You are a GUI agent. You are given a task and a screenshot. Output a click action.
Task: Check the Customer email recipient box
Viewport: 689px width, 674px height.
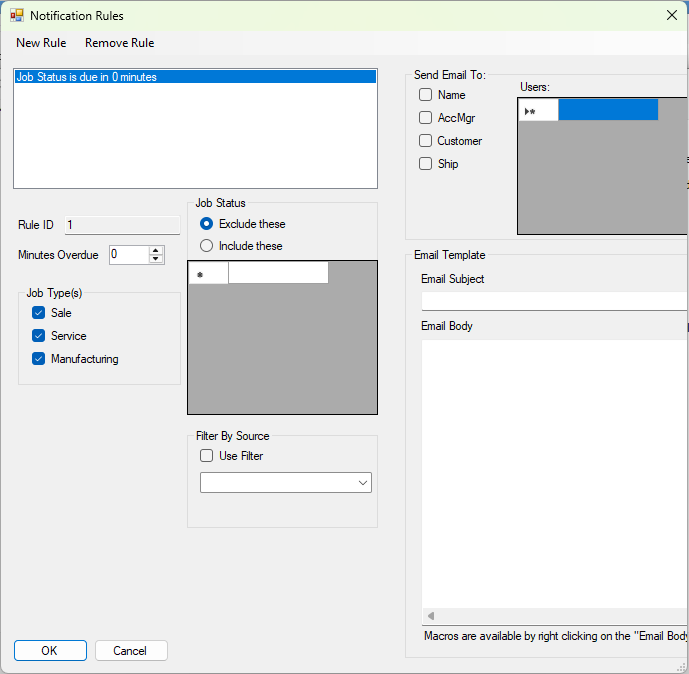426,141
